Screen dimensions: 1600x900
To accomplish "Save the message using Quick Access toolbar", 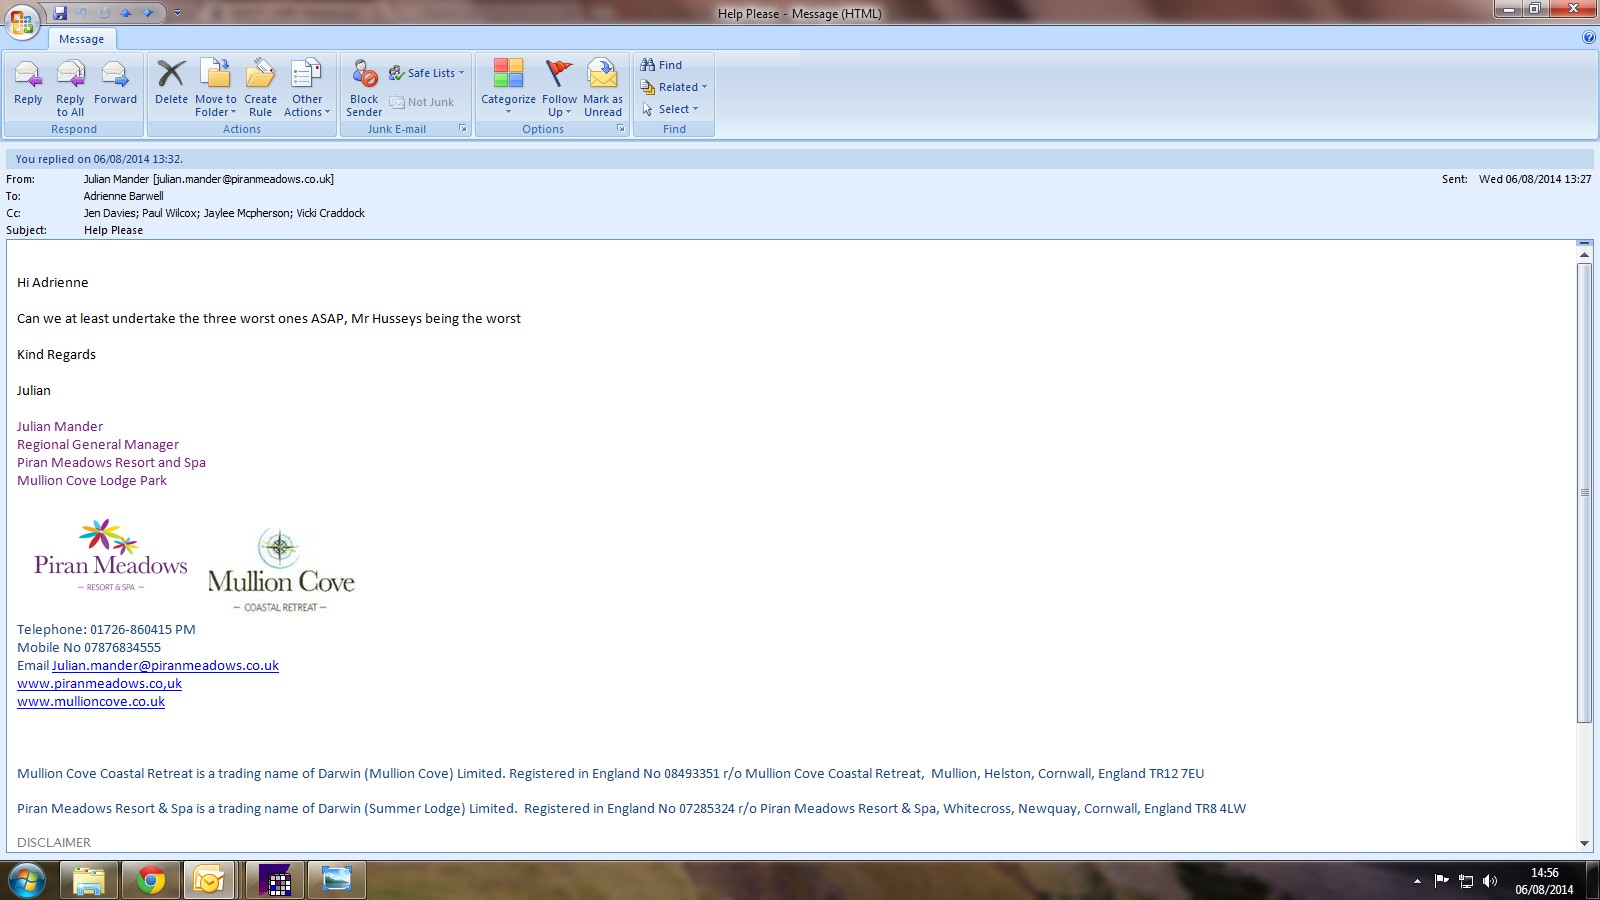I will click(x=60, y=13).
